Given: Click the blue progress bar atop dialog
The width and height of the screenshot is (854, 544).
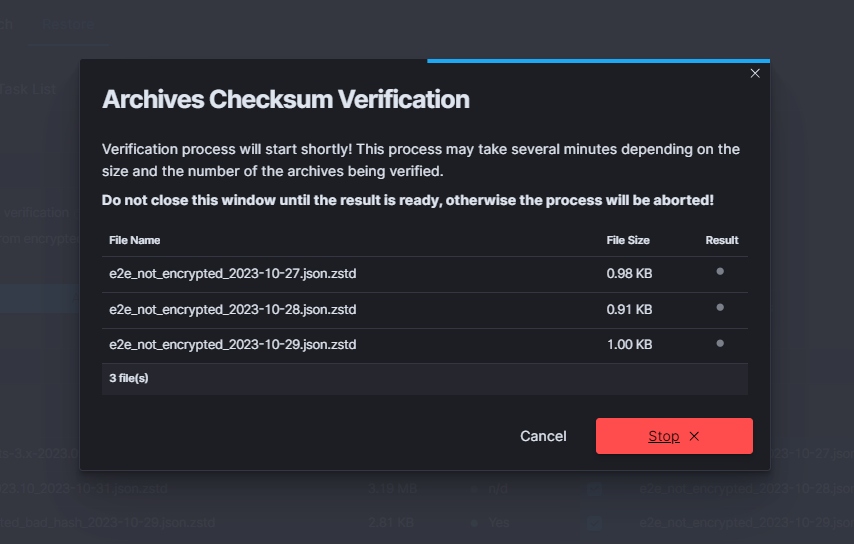Looking at the screenshot, I should [x=598, y=61].
